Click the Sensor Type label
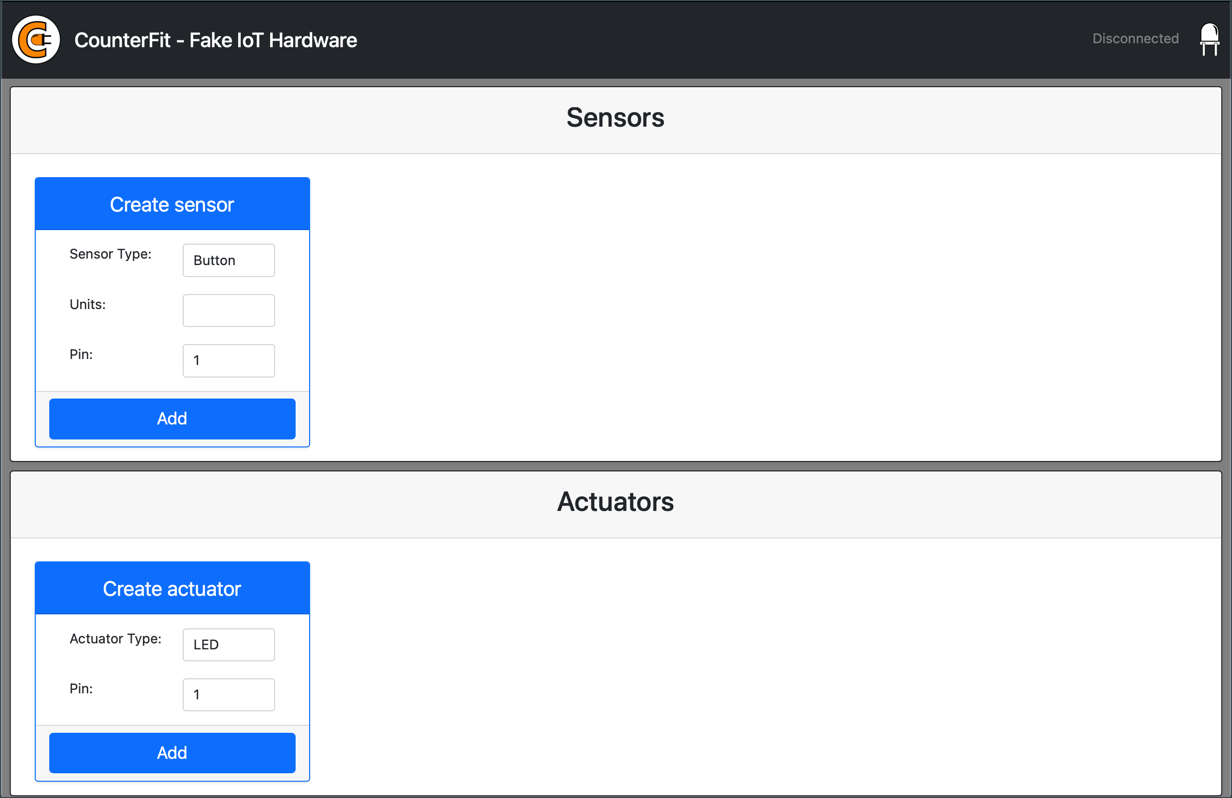The image size is (1232, 798). 110,254
